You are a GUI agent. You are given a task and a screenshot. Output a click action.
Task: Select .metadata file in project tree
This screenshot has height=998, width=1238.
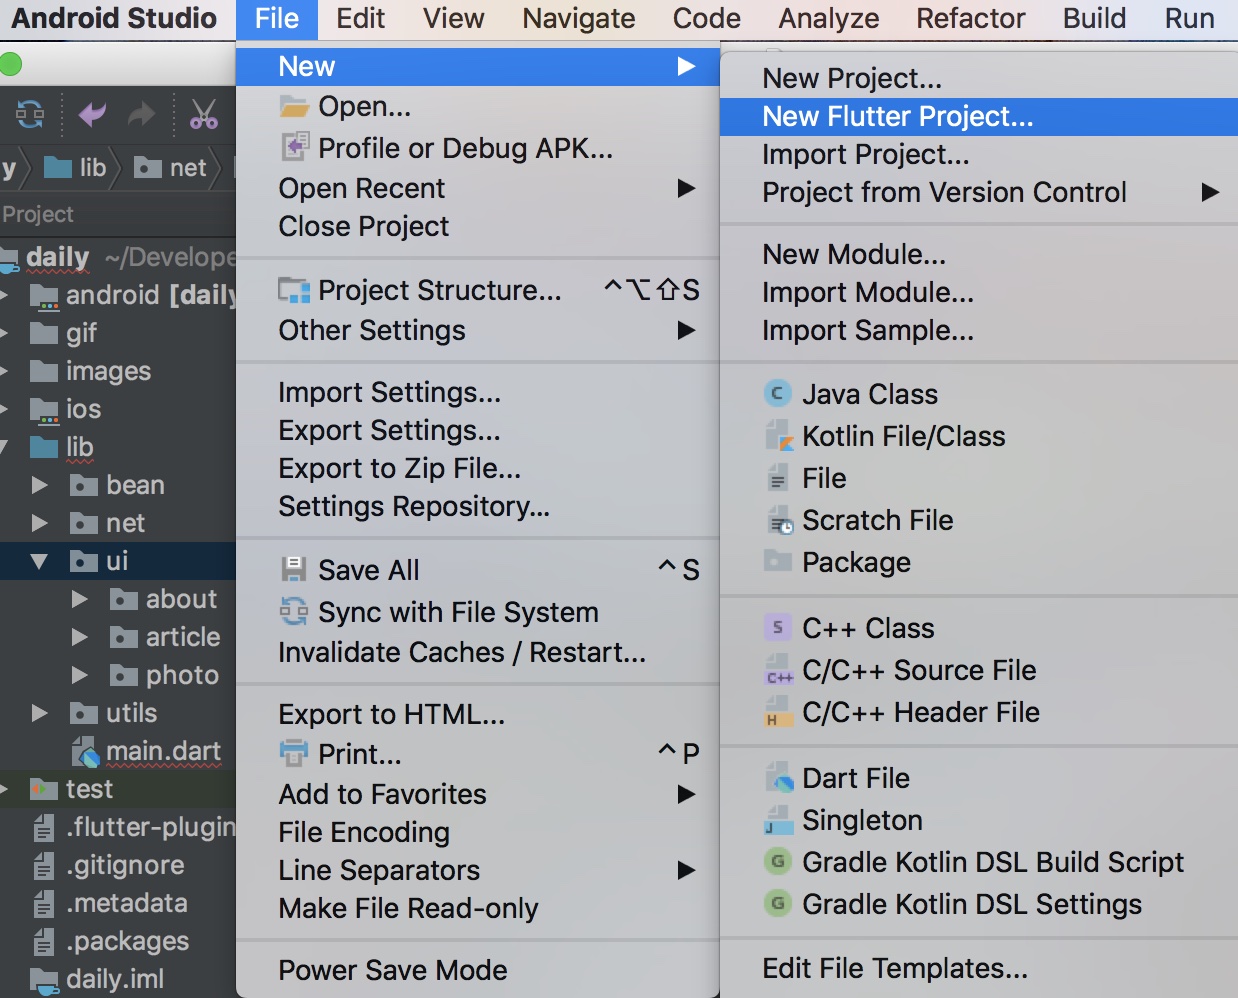click(127, 903)
